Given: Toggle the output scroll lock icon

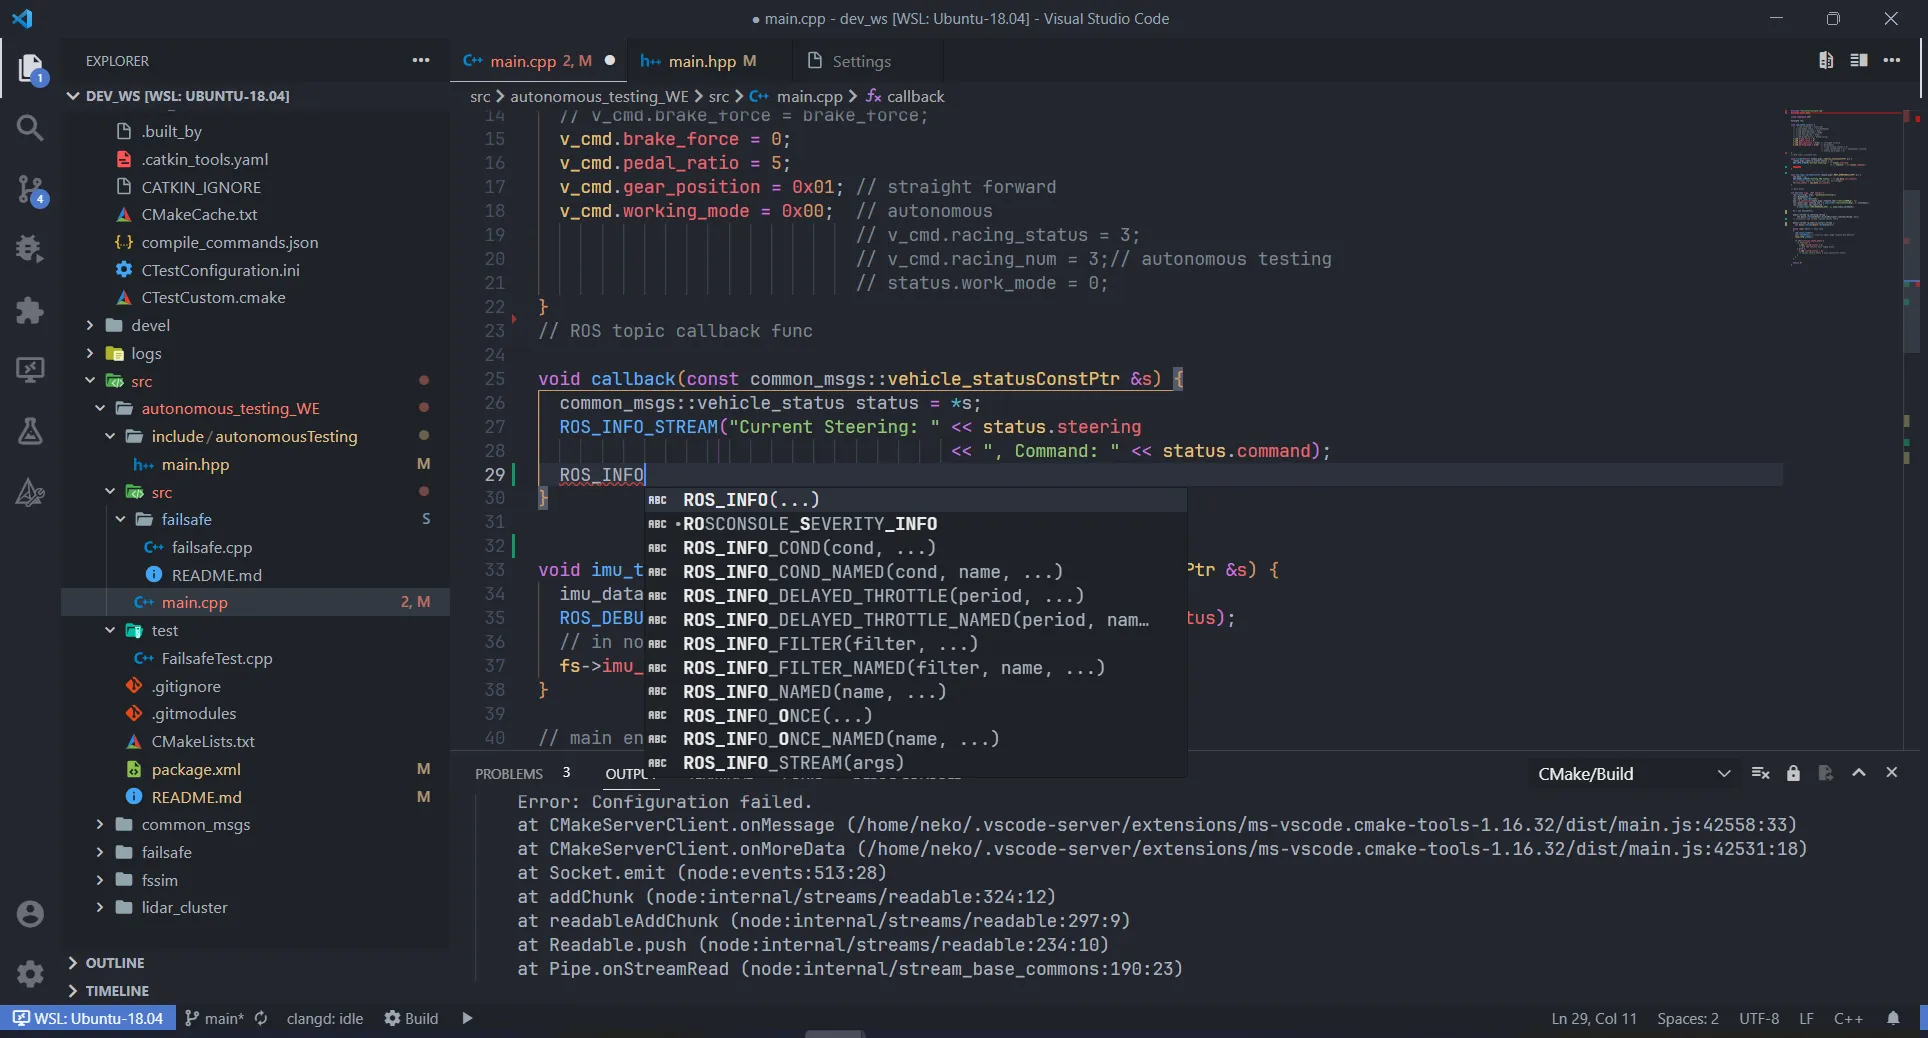Looking at the screenshot, I should pyautogui.click(x=1793, y=773).
